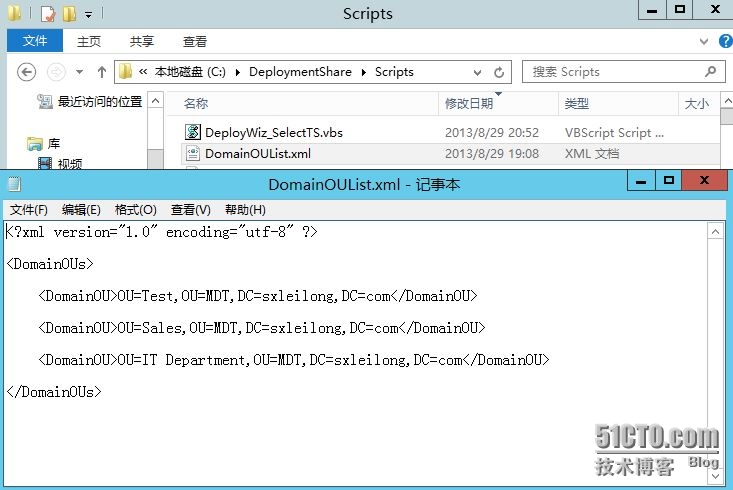The image size is (733, 490).
Task: Click the Notepad title bar icon
Action: (x=14, y=184)
